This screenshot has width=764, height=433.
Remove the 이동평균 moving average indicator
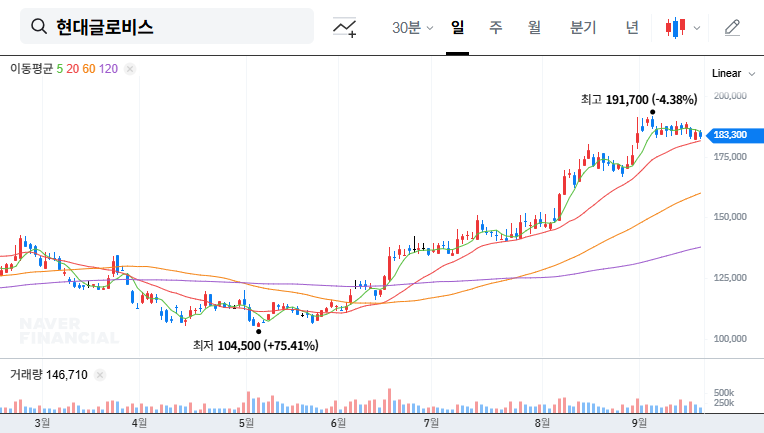pos(130,69)
